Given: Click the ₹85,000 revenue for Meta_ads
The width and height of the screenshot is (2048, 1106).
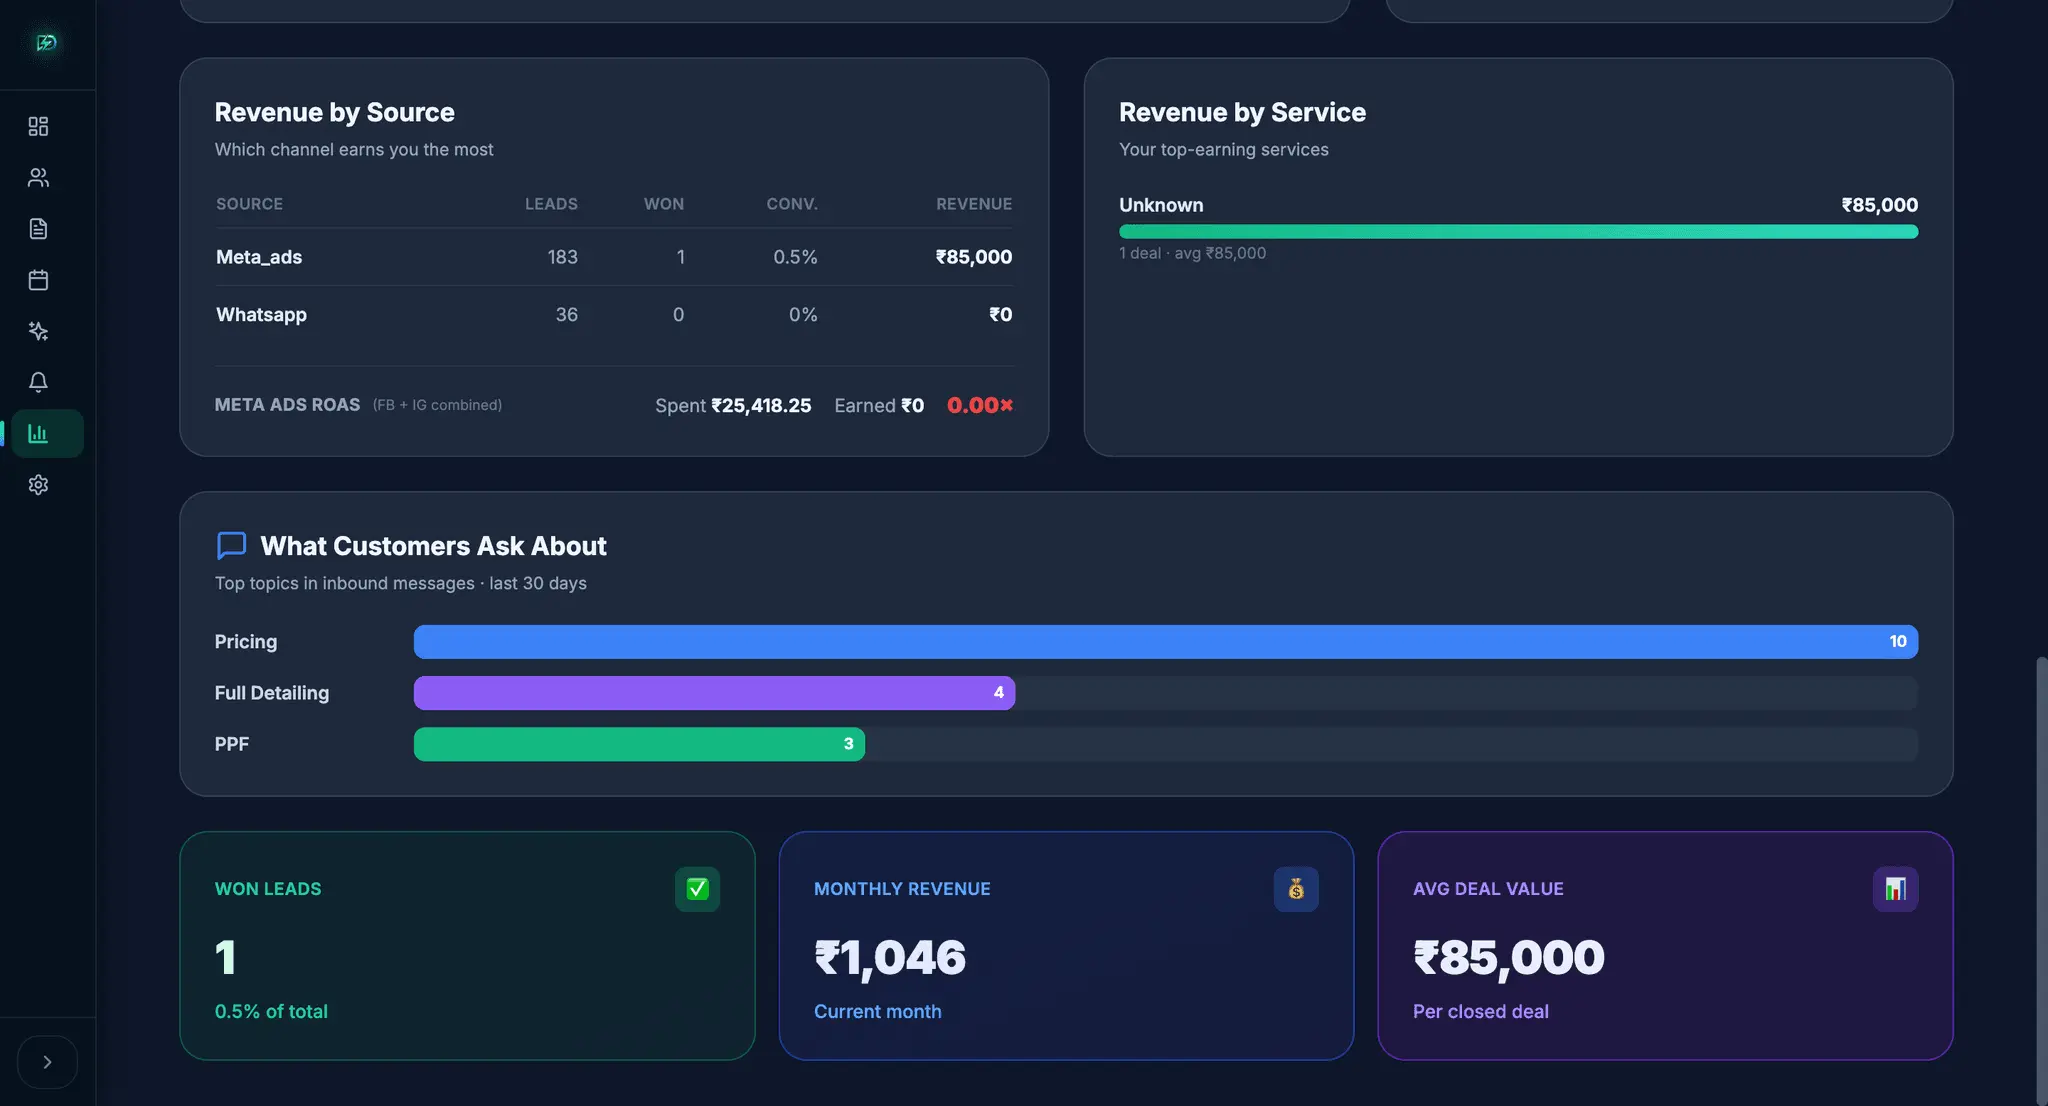Looking at the screenshot, I should (974, 257).
